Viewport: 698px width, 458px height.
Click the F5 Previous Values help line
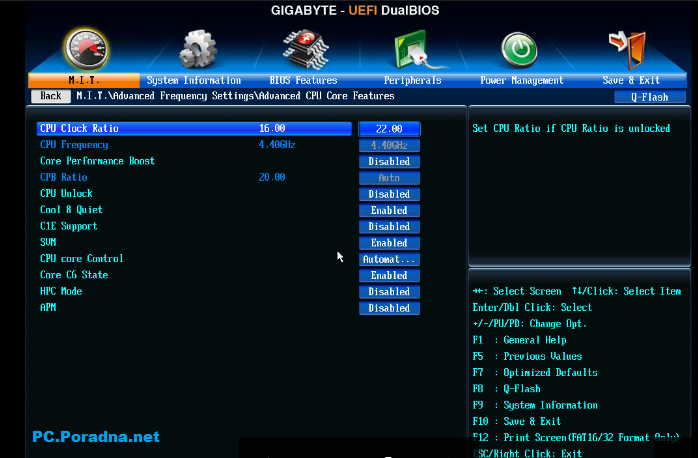click(x=528, y=356)
